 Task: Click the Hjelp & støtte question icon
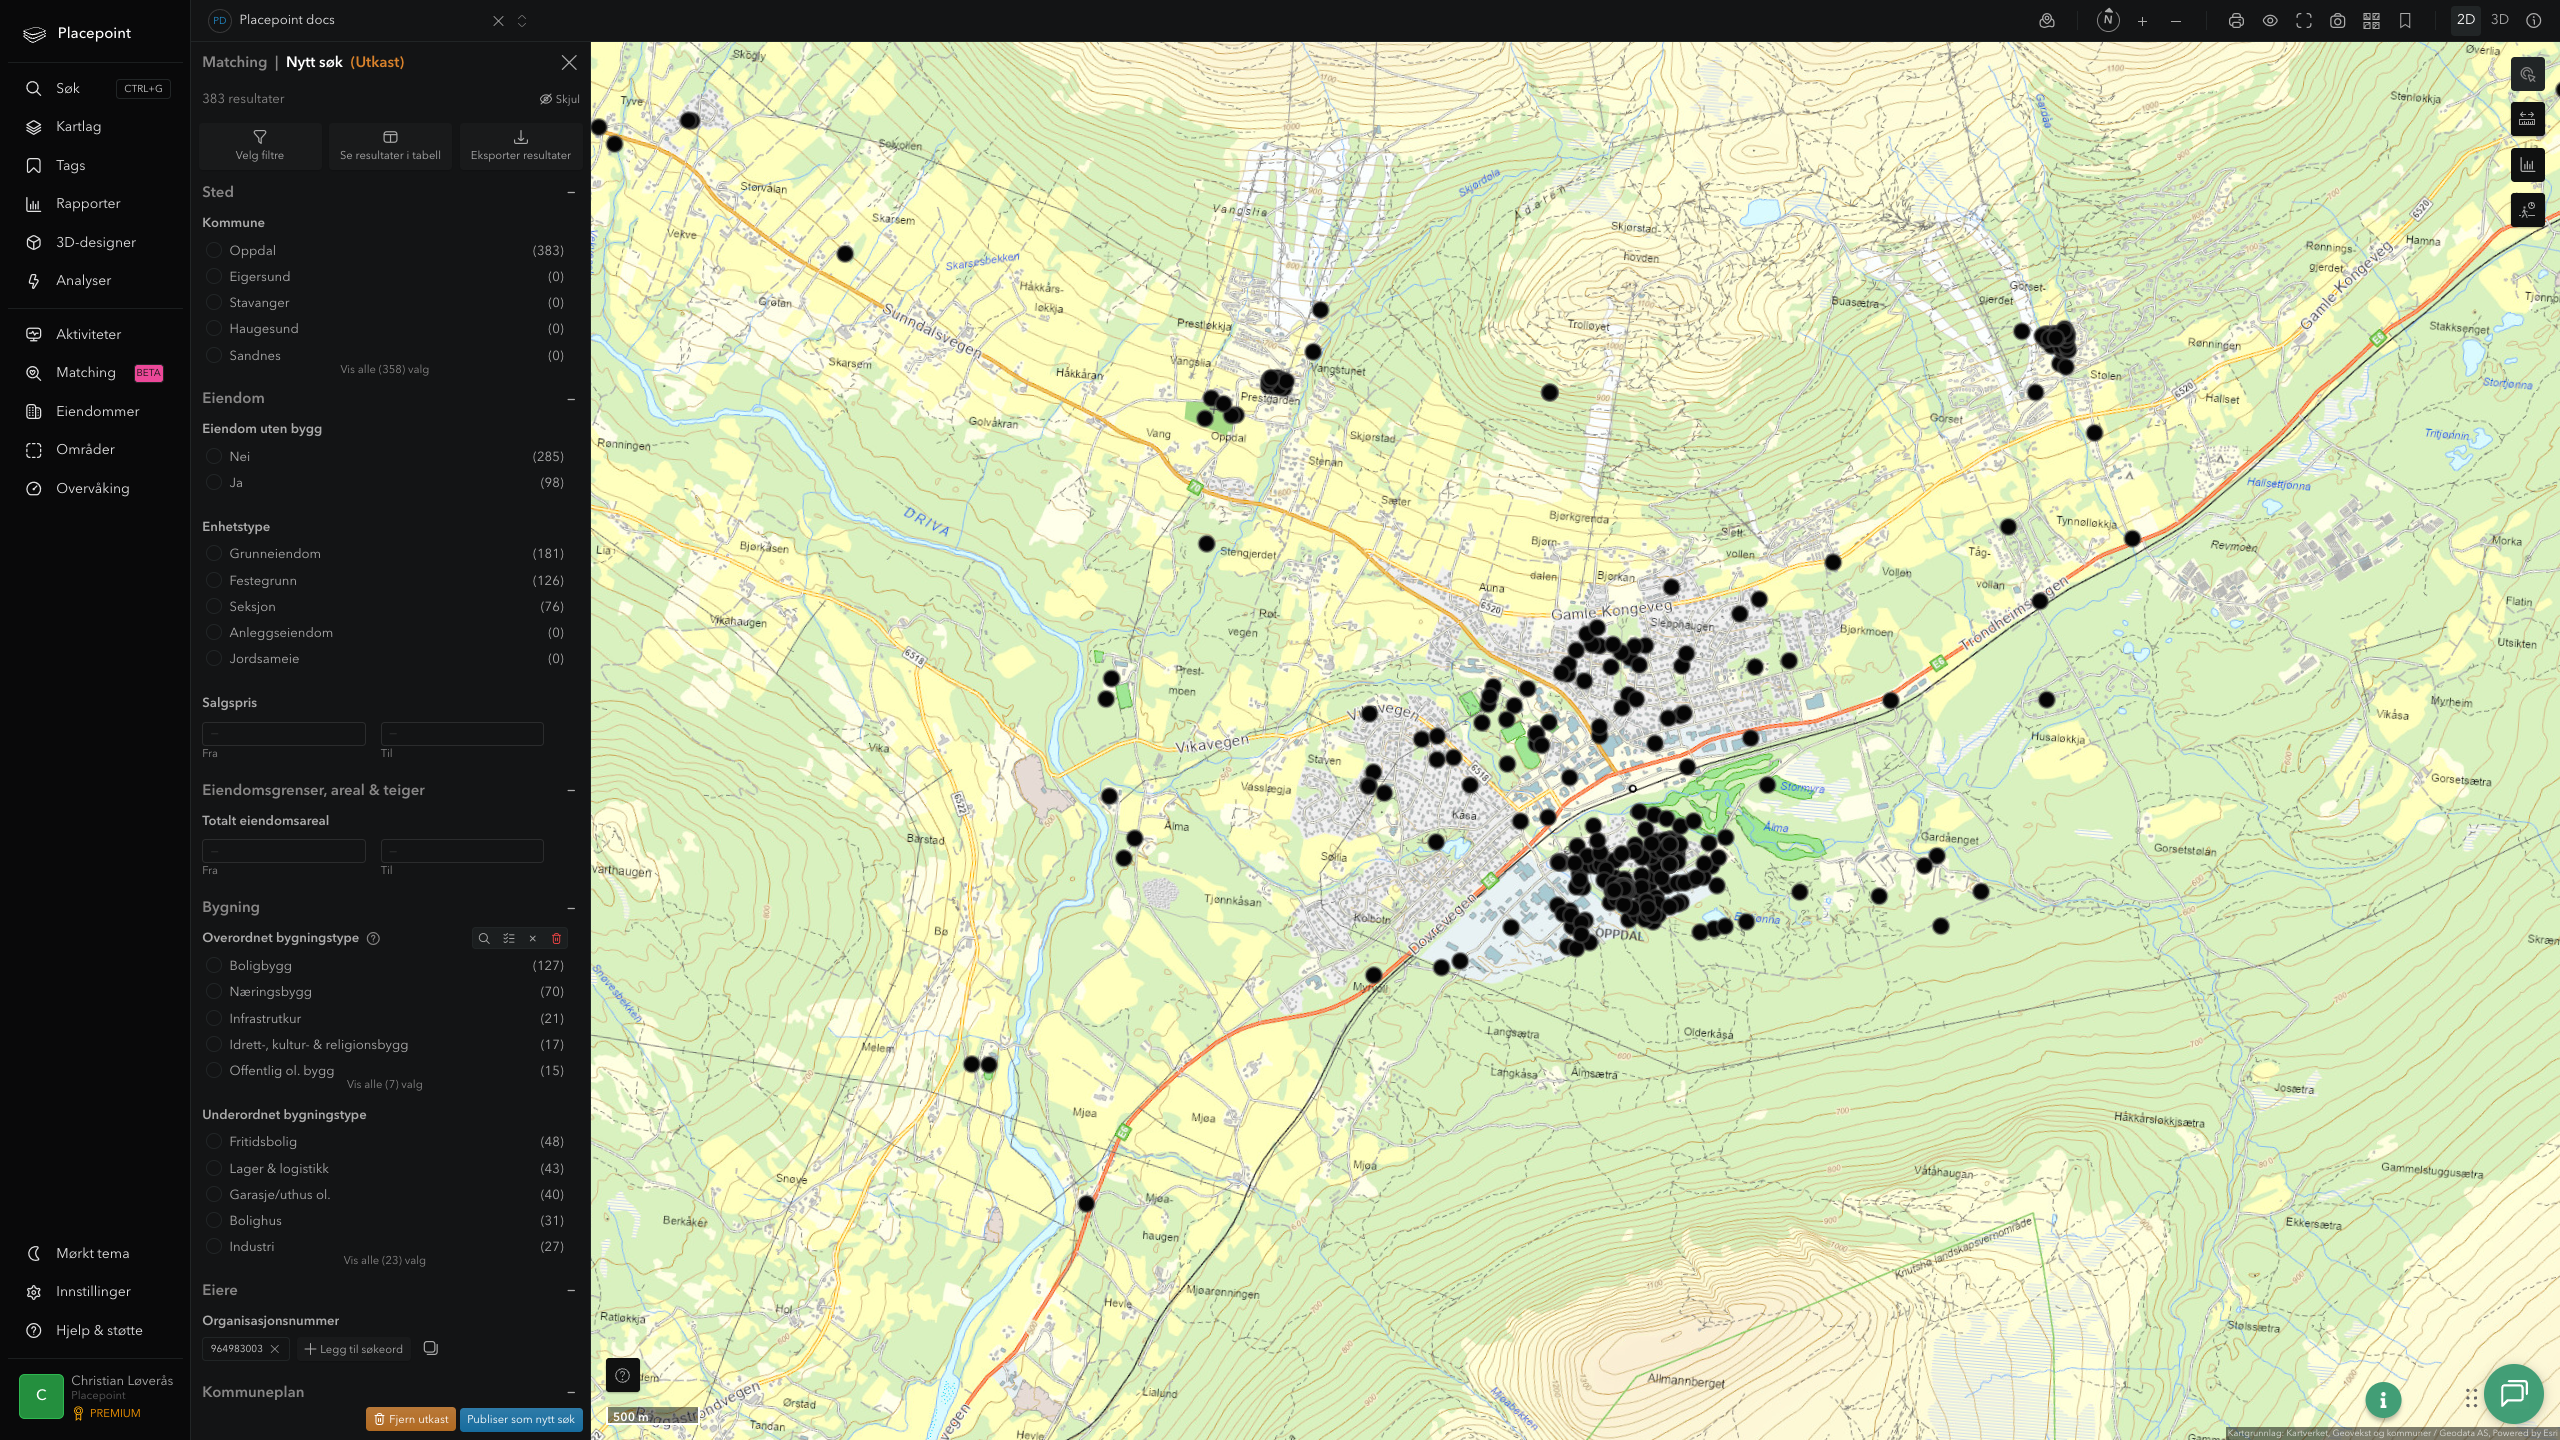click(x=34, y=1330)
